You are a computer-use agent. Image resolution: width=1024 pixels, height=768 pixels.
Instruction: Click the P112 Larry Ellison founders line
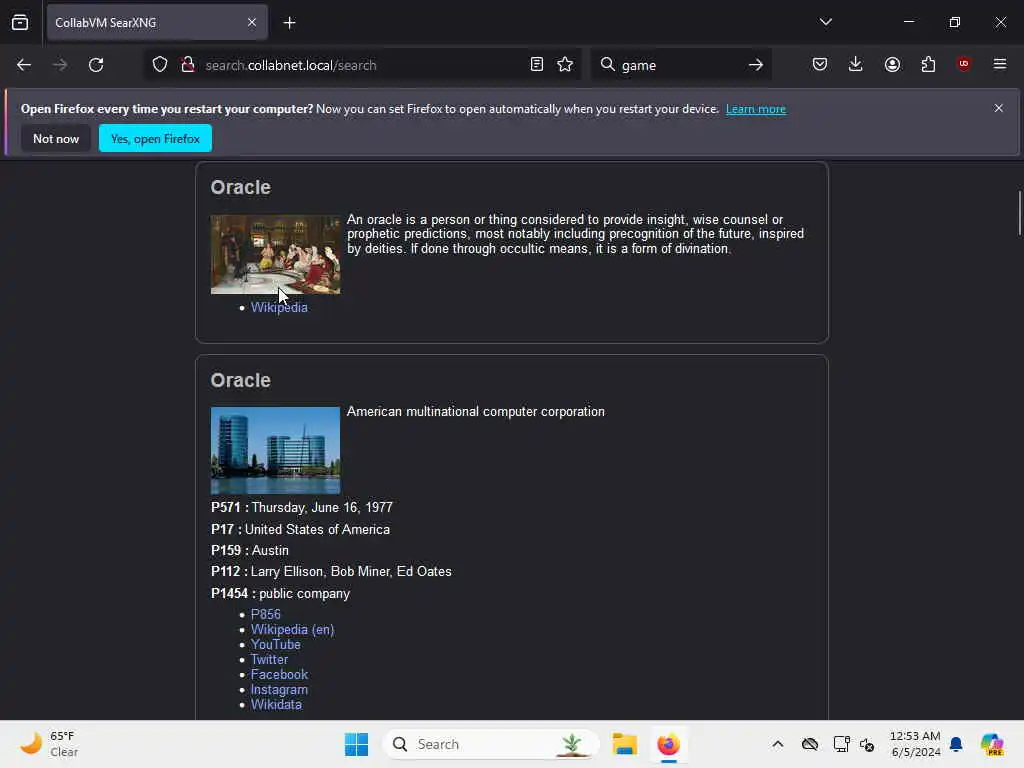click(331, 571)
